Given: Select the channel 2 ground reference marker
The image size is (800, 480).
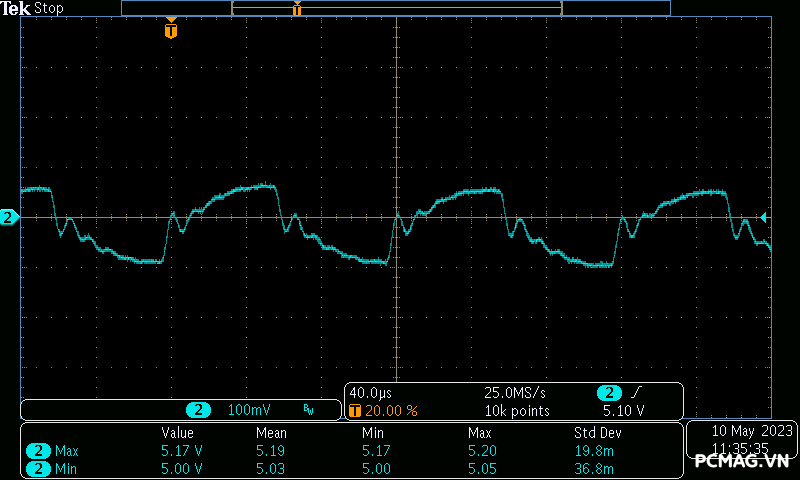Looking at the screenshot, I should (9, 217).
